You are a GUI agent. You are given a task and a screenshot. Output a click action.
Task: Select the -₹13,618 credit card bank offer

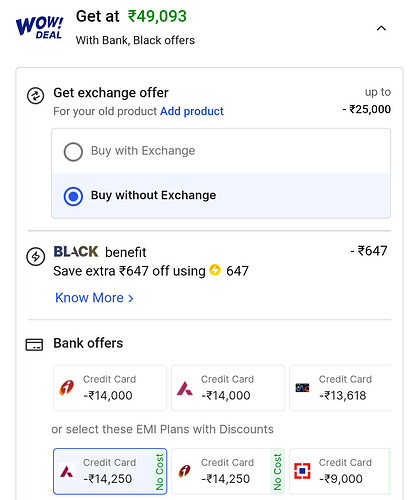340,388
